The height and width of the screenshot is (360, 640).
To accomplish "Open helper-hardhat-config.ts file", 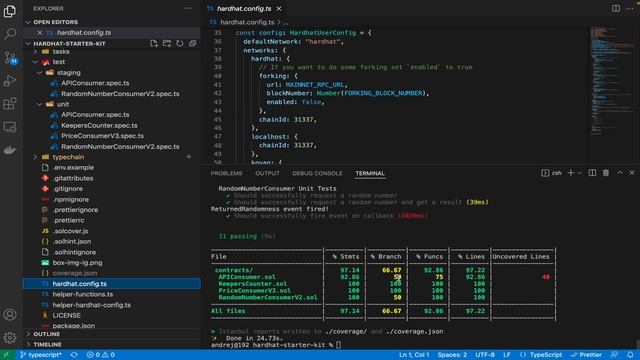I will point(111,305).
